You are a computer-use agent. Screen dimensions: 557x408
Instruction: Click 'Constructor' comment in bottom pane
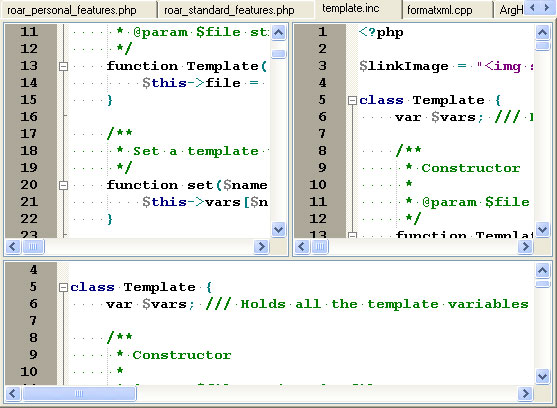point(182,355)
